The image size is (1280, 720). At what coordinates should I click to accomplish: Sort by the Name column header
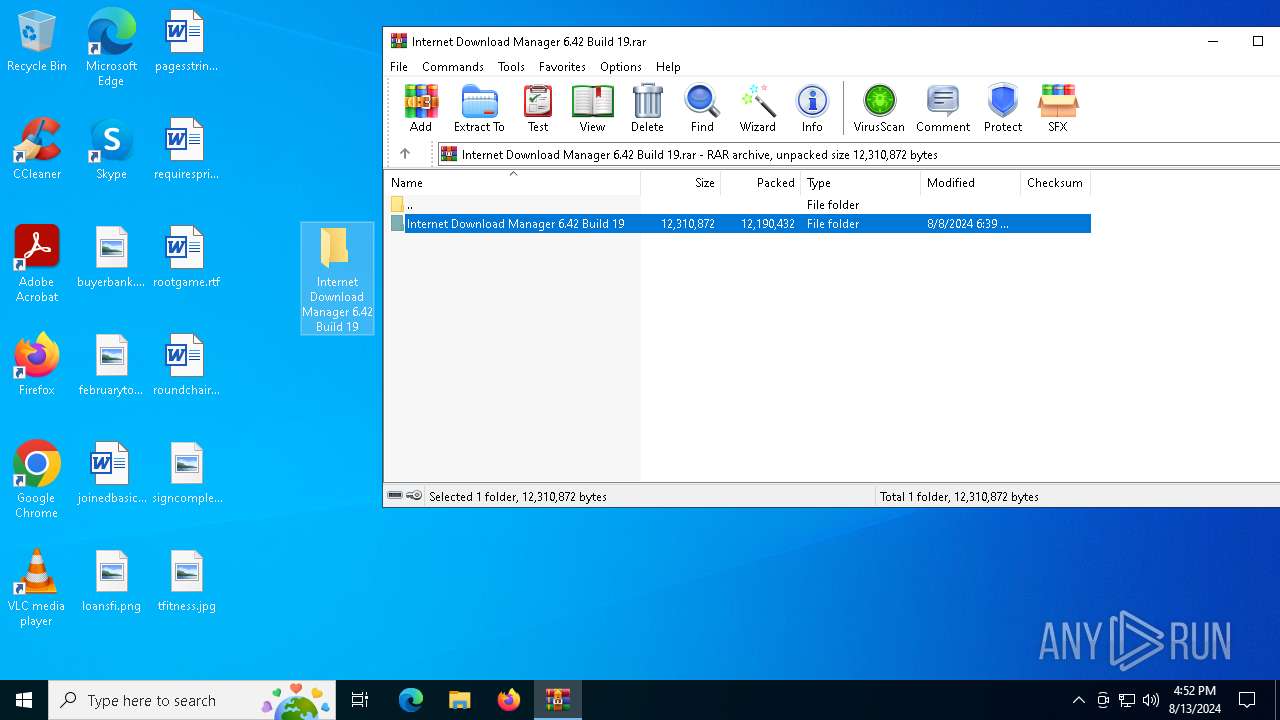coord(512,183)
